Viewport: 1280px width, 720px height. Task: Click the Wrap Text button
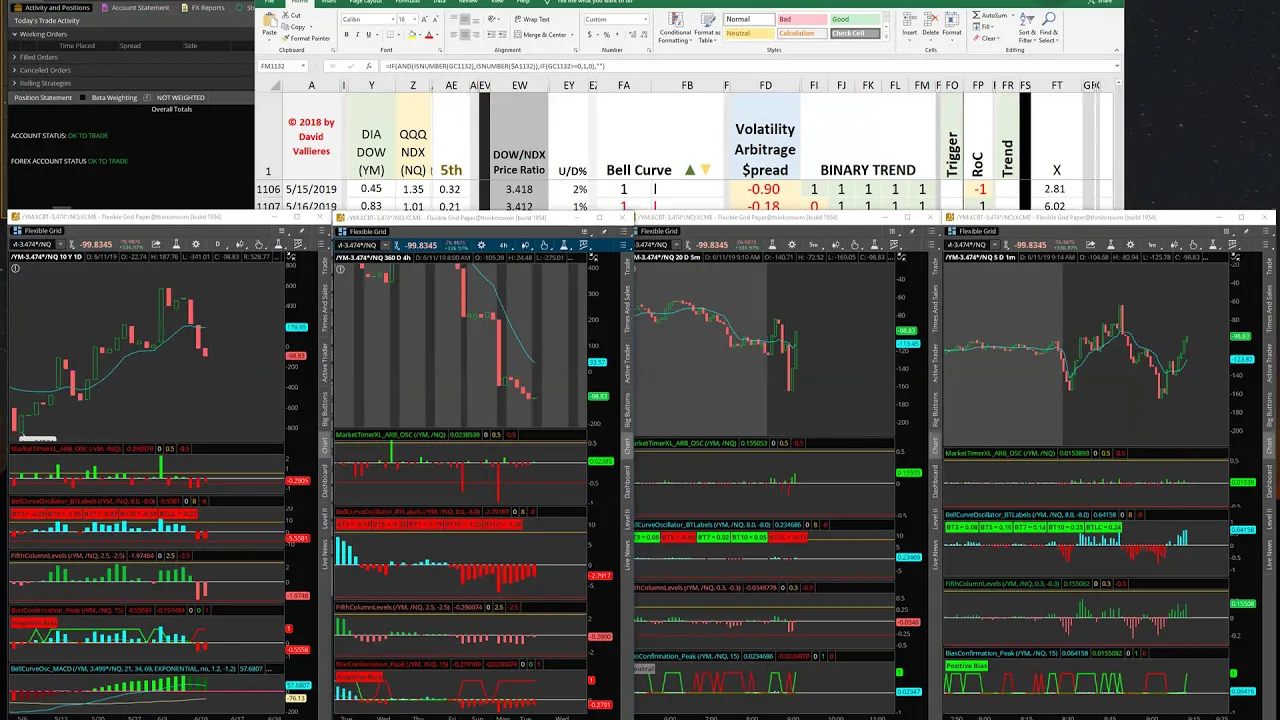point(532,19)
